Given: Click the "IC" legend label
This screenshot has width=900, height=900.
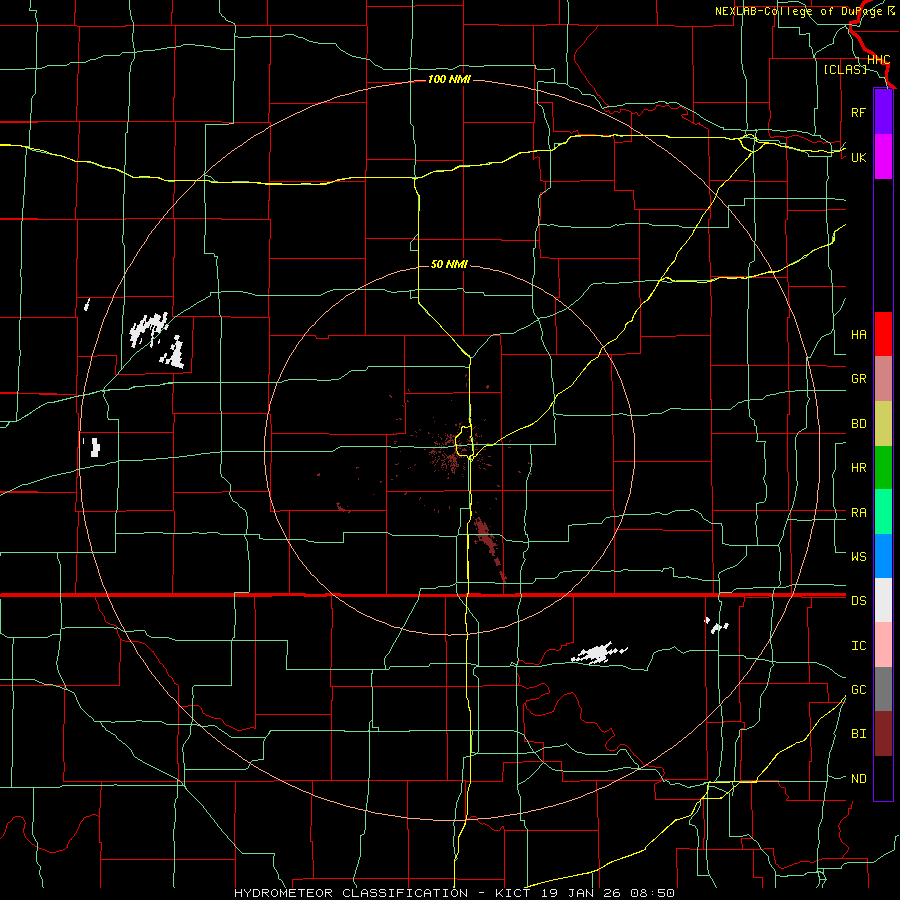Looking at the screenshot, I should coord(858,646).
